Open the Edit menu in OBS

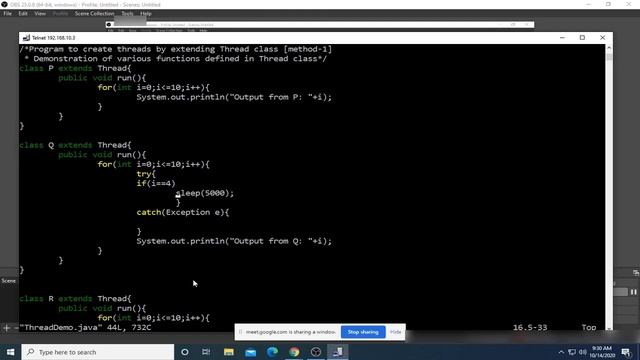pyautogui.click(x=23, y=13)
